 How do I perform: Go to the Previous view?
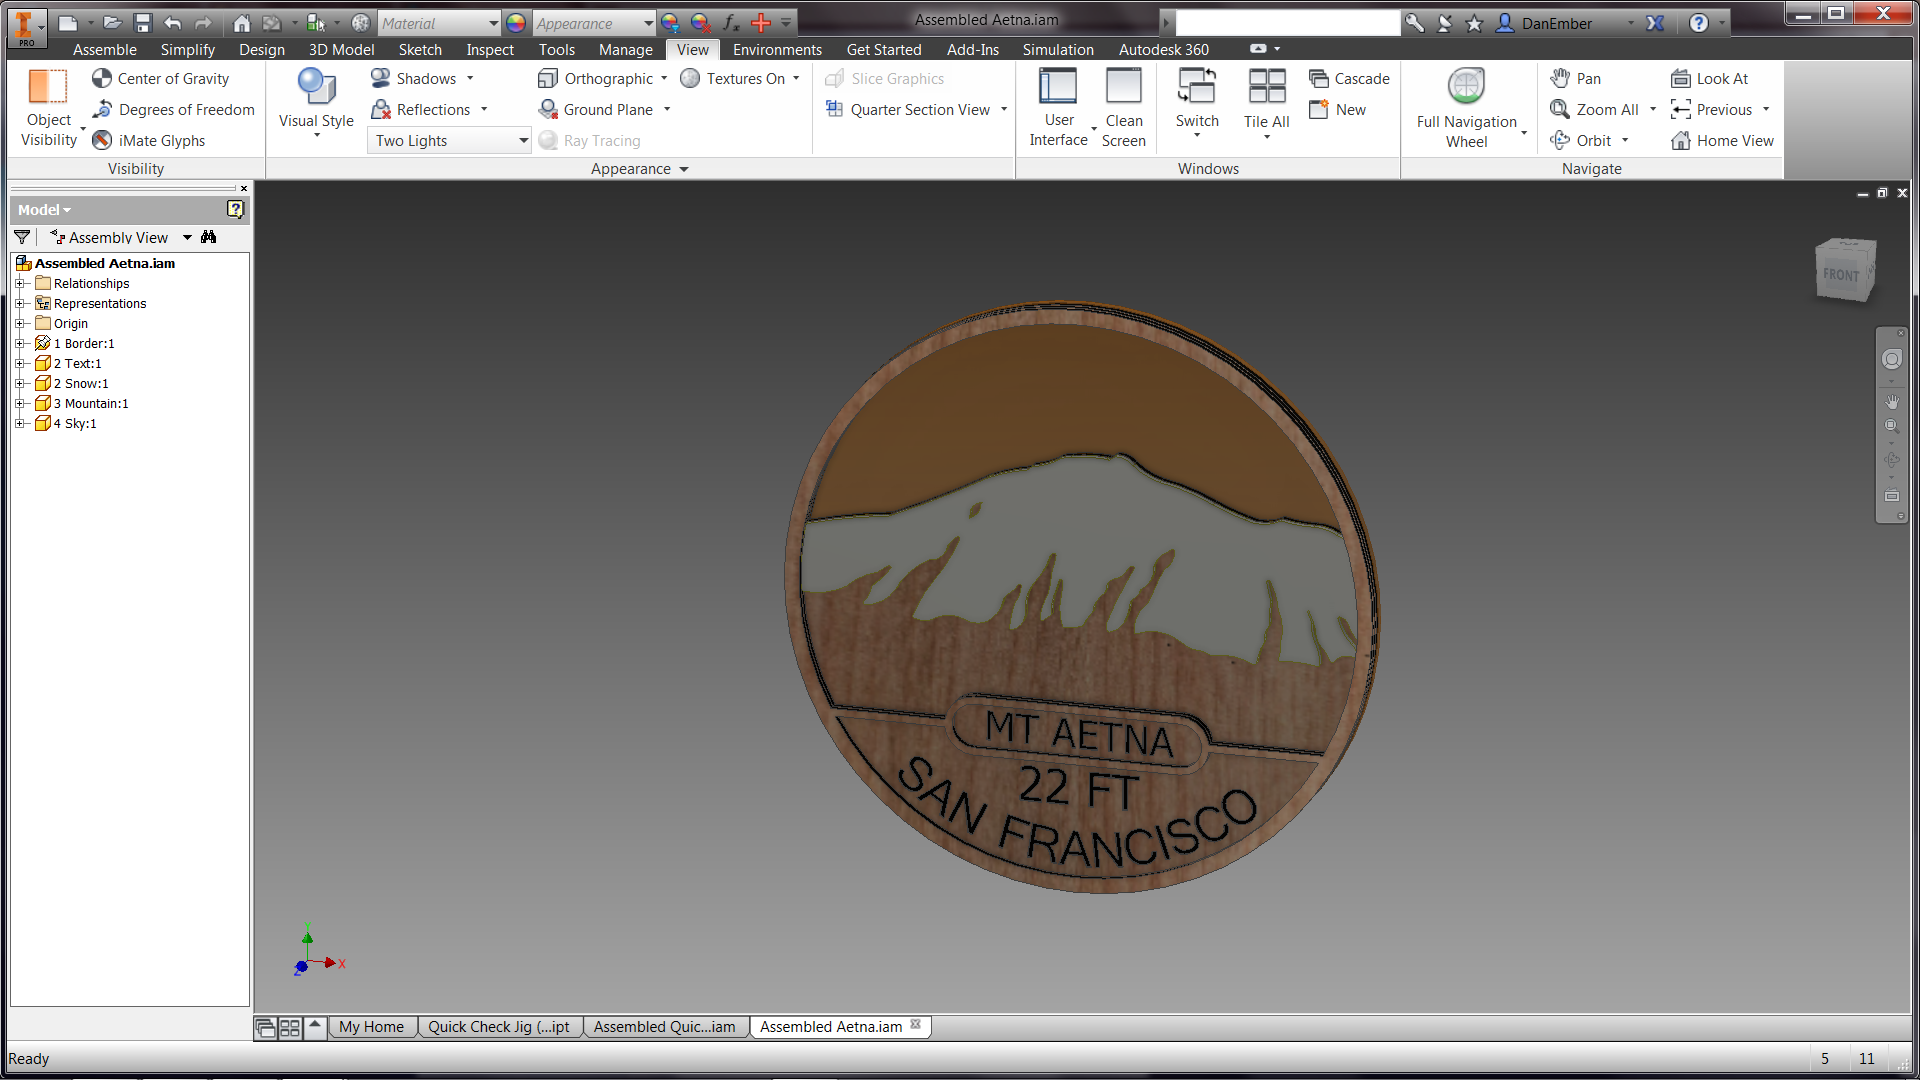[1711, 110]
